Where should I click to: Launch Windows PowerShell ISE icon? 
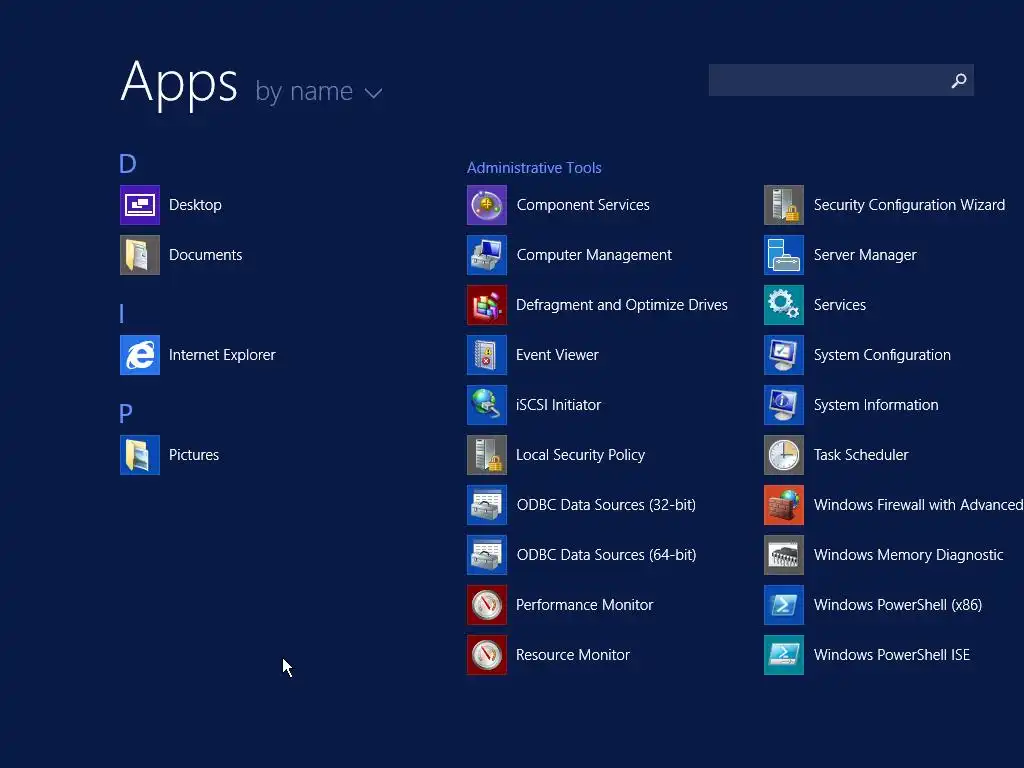pyautogui.click(x=784, y=654)
